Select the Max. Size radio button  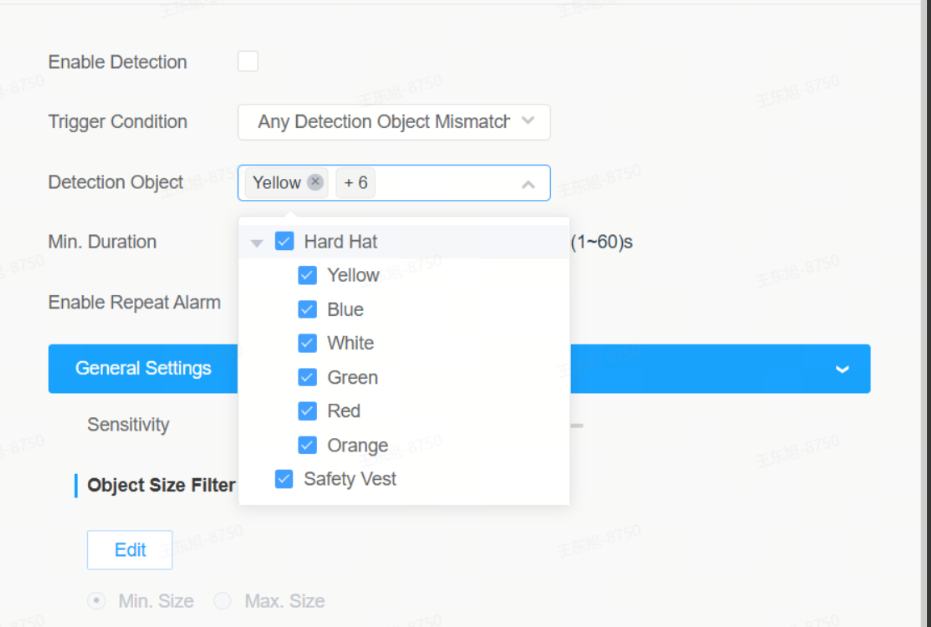tap(223, 601)
